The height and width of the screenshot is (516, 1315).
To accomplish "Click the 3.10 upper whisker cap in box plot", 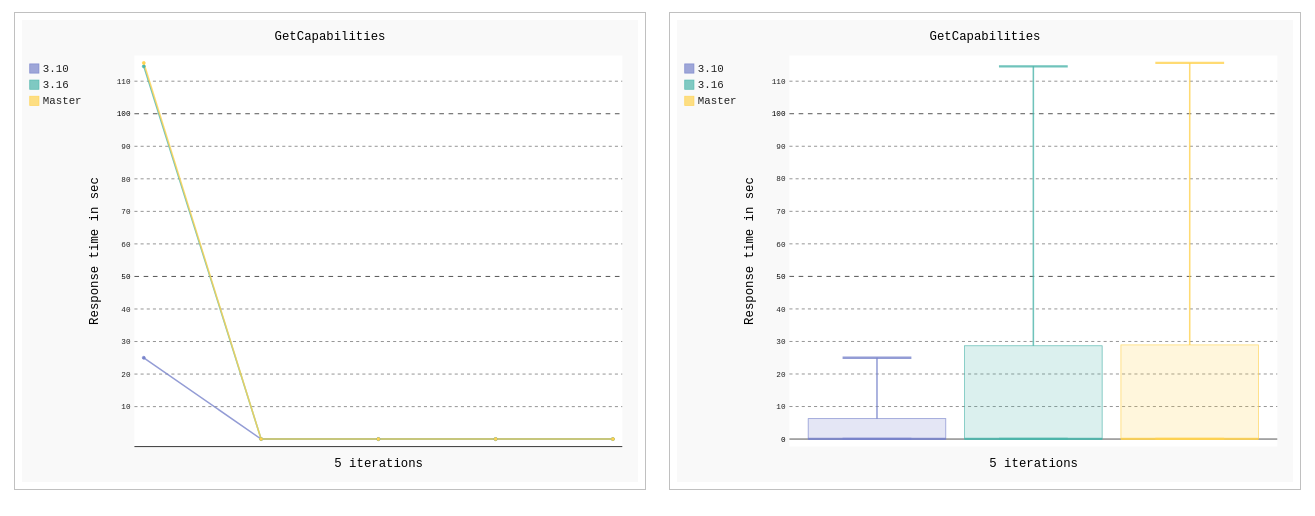I will 877,358.
